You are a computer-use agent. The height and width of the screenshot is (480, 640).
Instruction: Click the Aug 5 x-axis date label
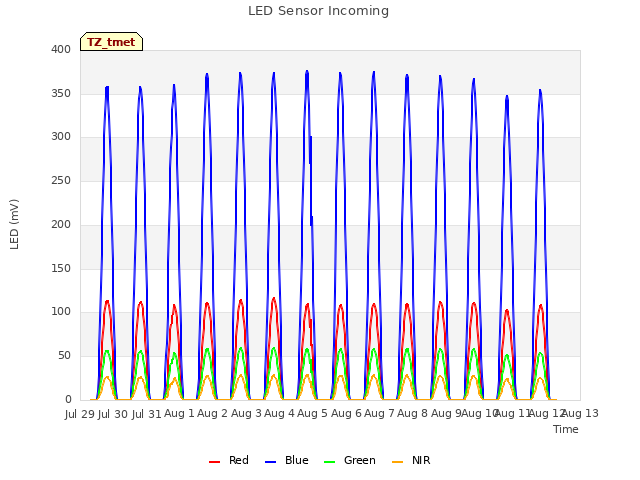pos(312,414)
